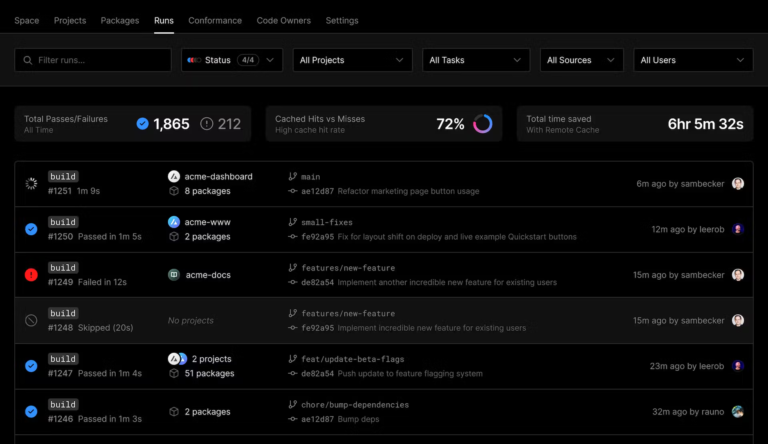768x444 pixels.
Task: Click the acme-dashboard project icon
Action: click(x=174, y=177)
